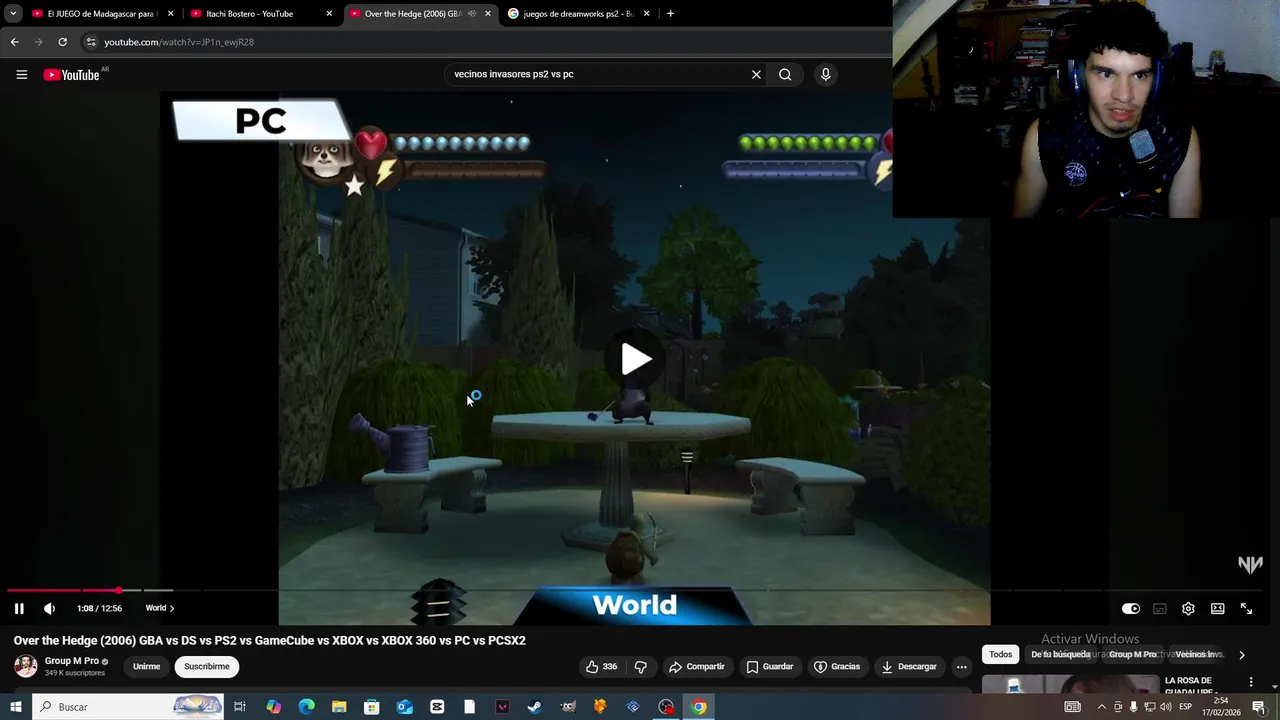Open the tab search dropdown arrow
Viewport: 1280px width, 720px height.
point(13,14)
